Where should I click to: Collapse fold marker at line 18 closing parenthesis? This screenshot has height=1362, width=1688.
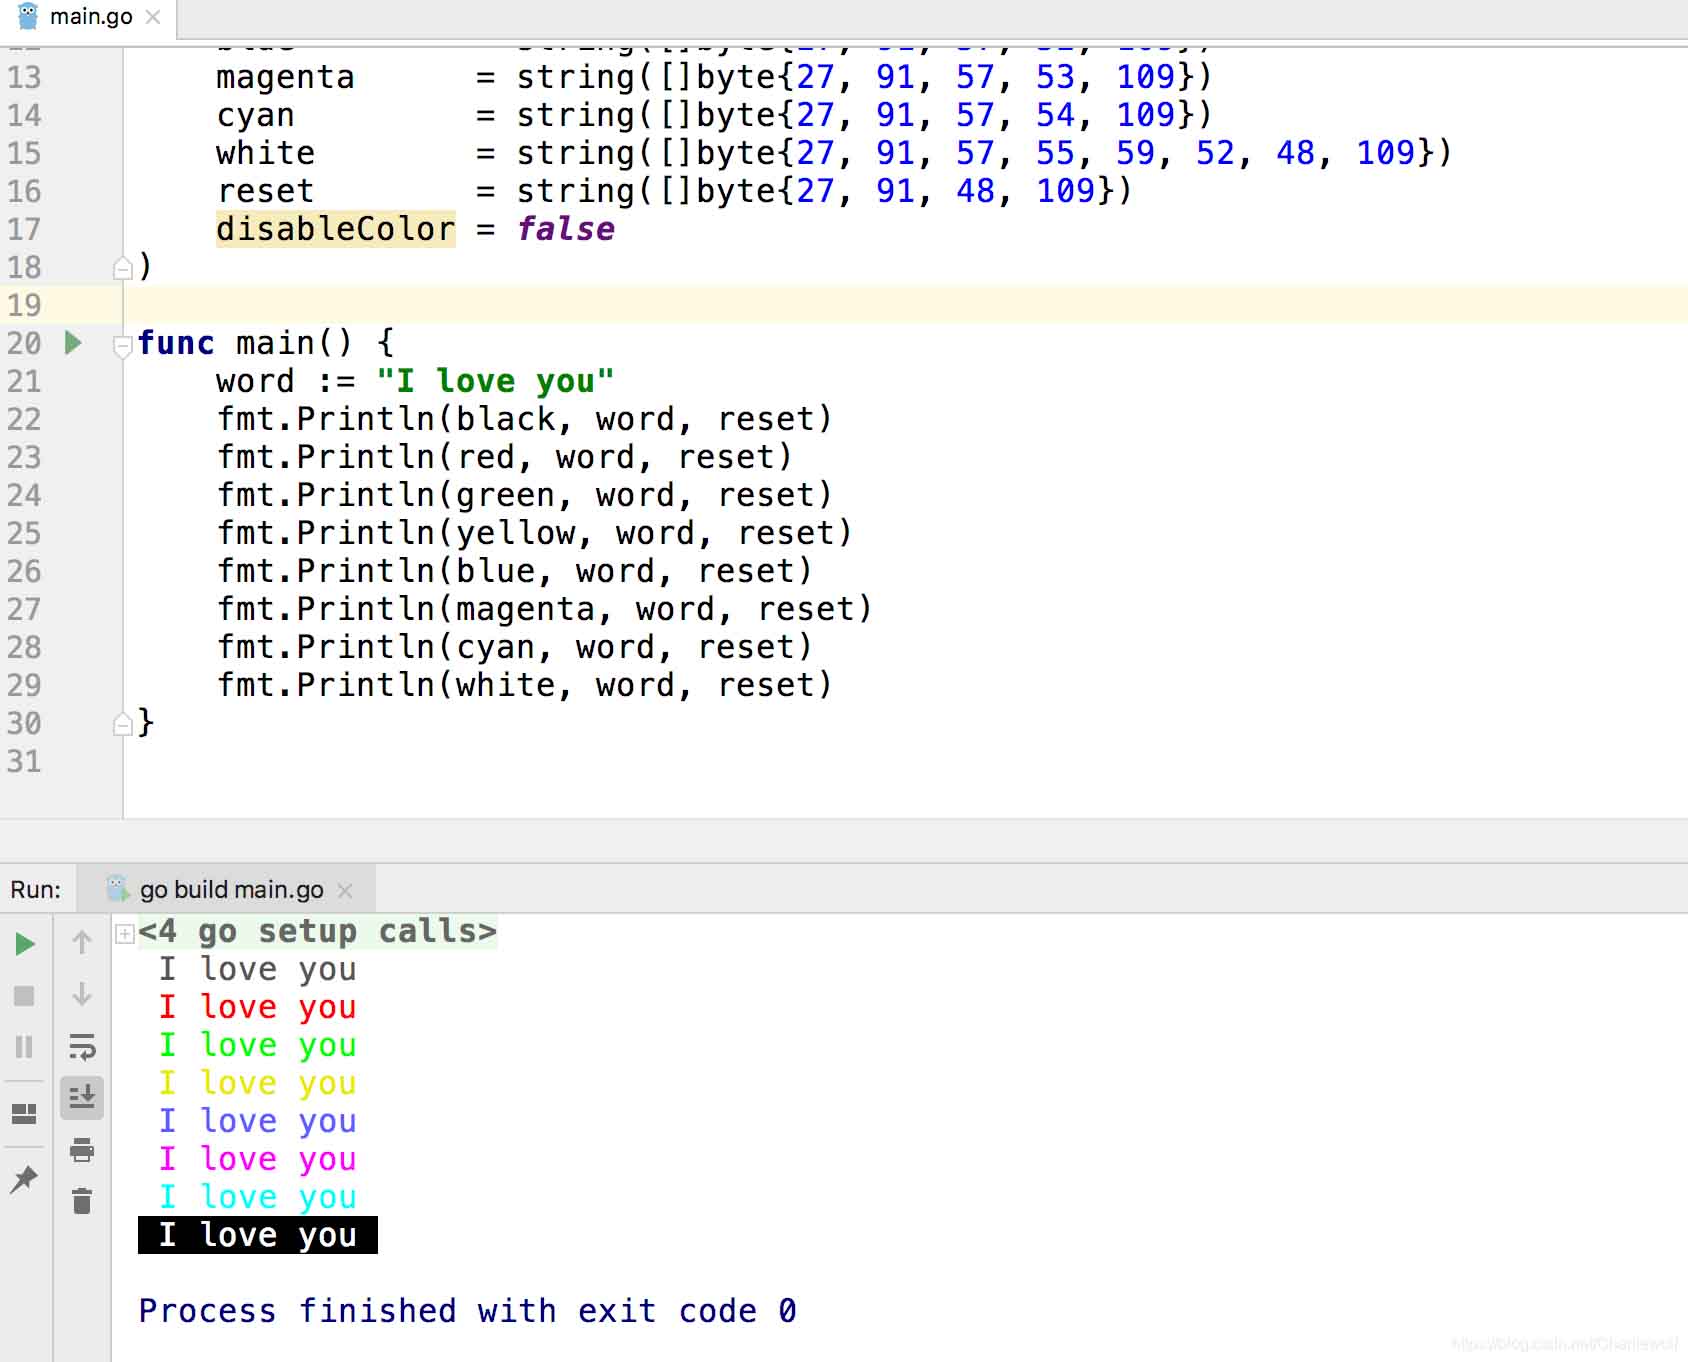pos(123,268)
